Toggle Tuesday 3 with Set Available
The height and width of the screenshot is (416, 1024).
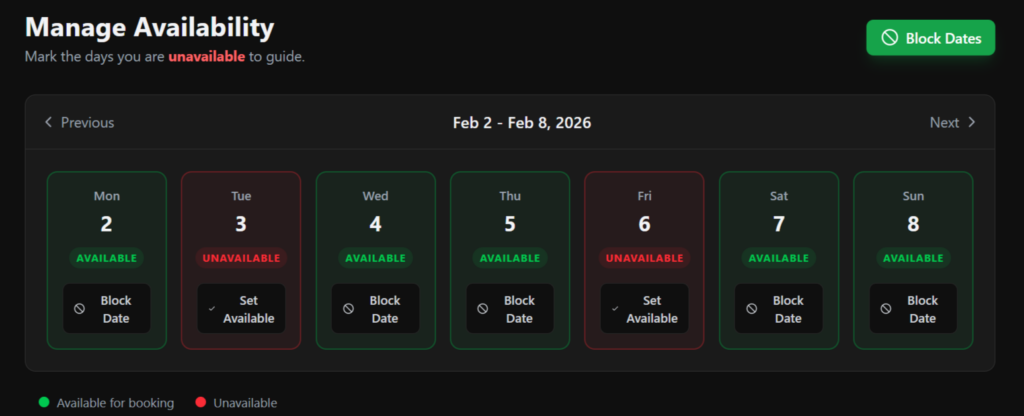coord(241,309)
